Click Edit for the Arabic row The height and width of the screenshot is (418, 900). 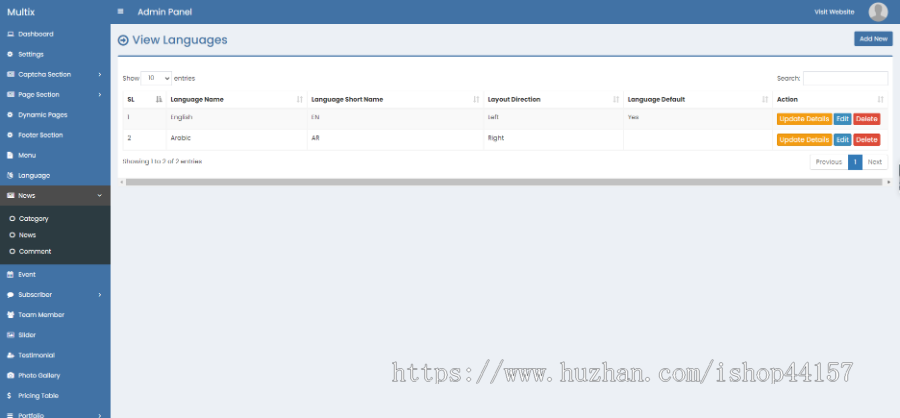coord(842,140)
